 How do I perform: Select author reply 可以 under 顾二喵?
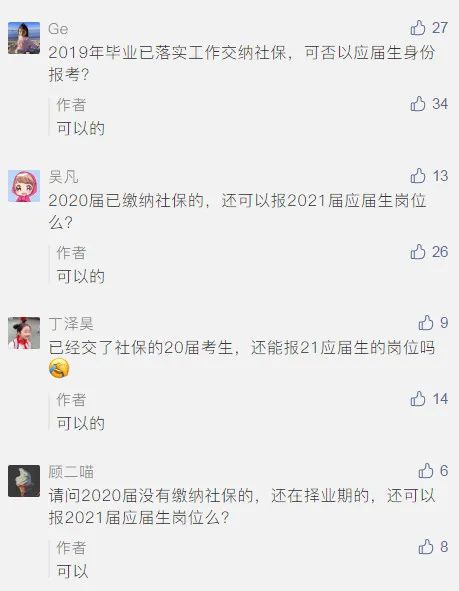pos(72,571)
